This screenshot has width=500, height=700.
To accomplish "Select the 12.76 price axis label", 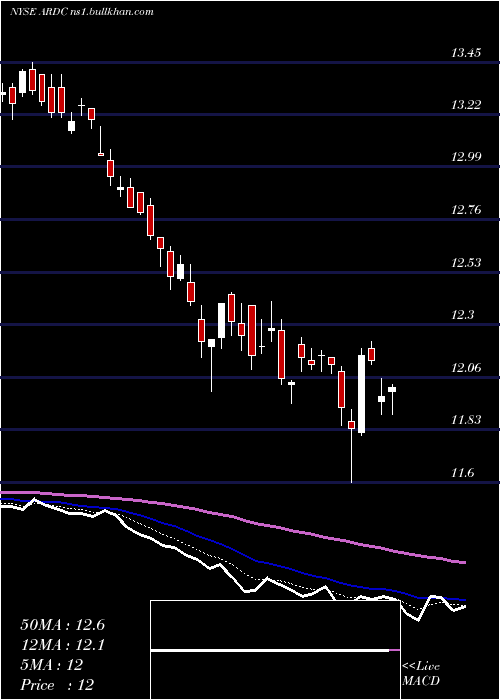I will pyautogui.click(x=466, y=209).
